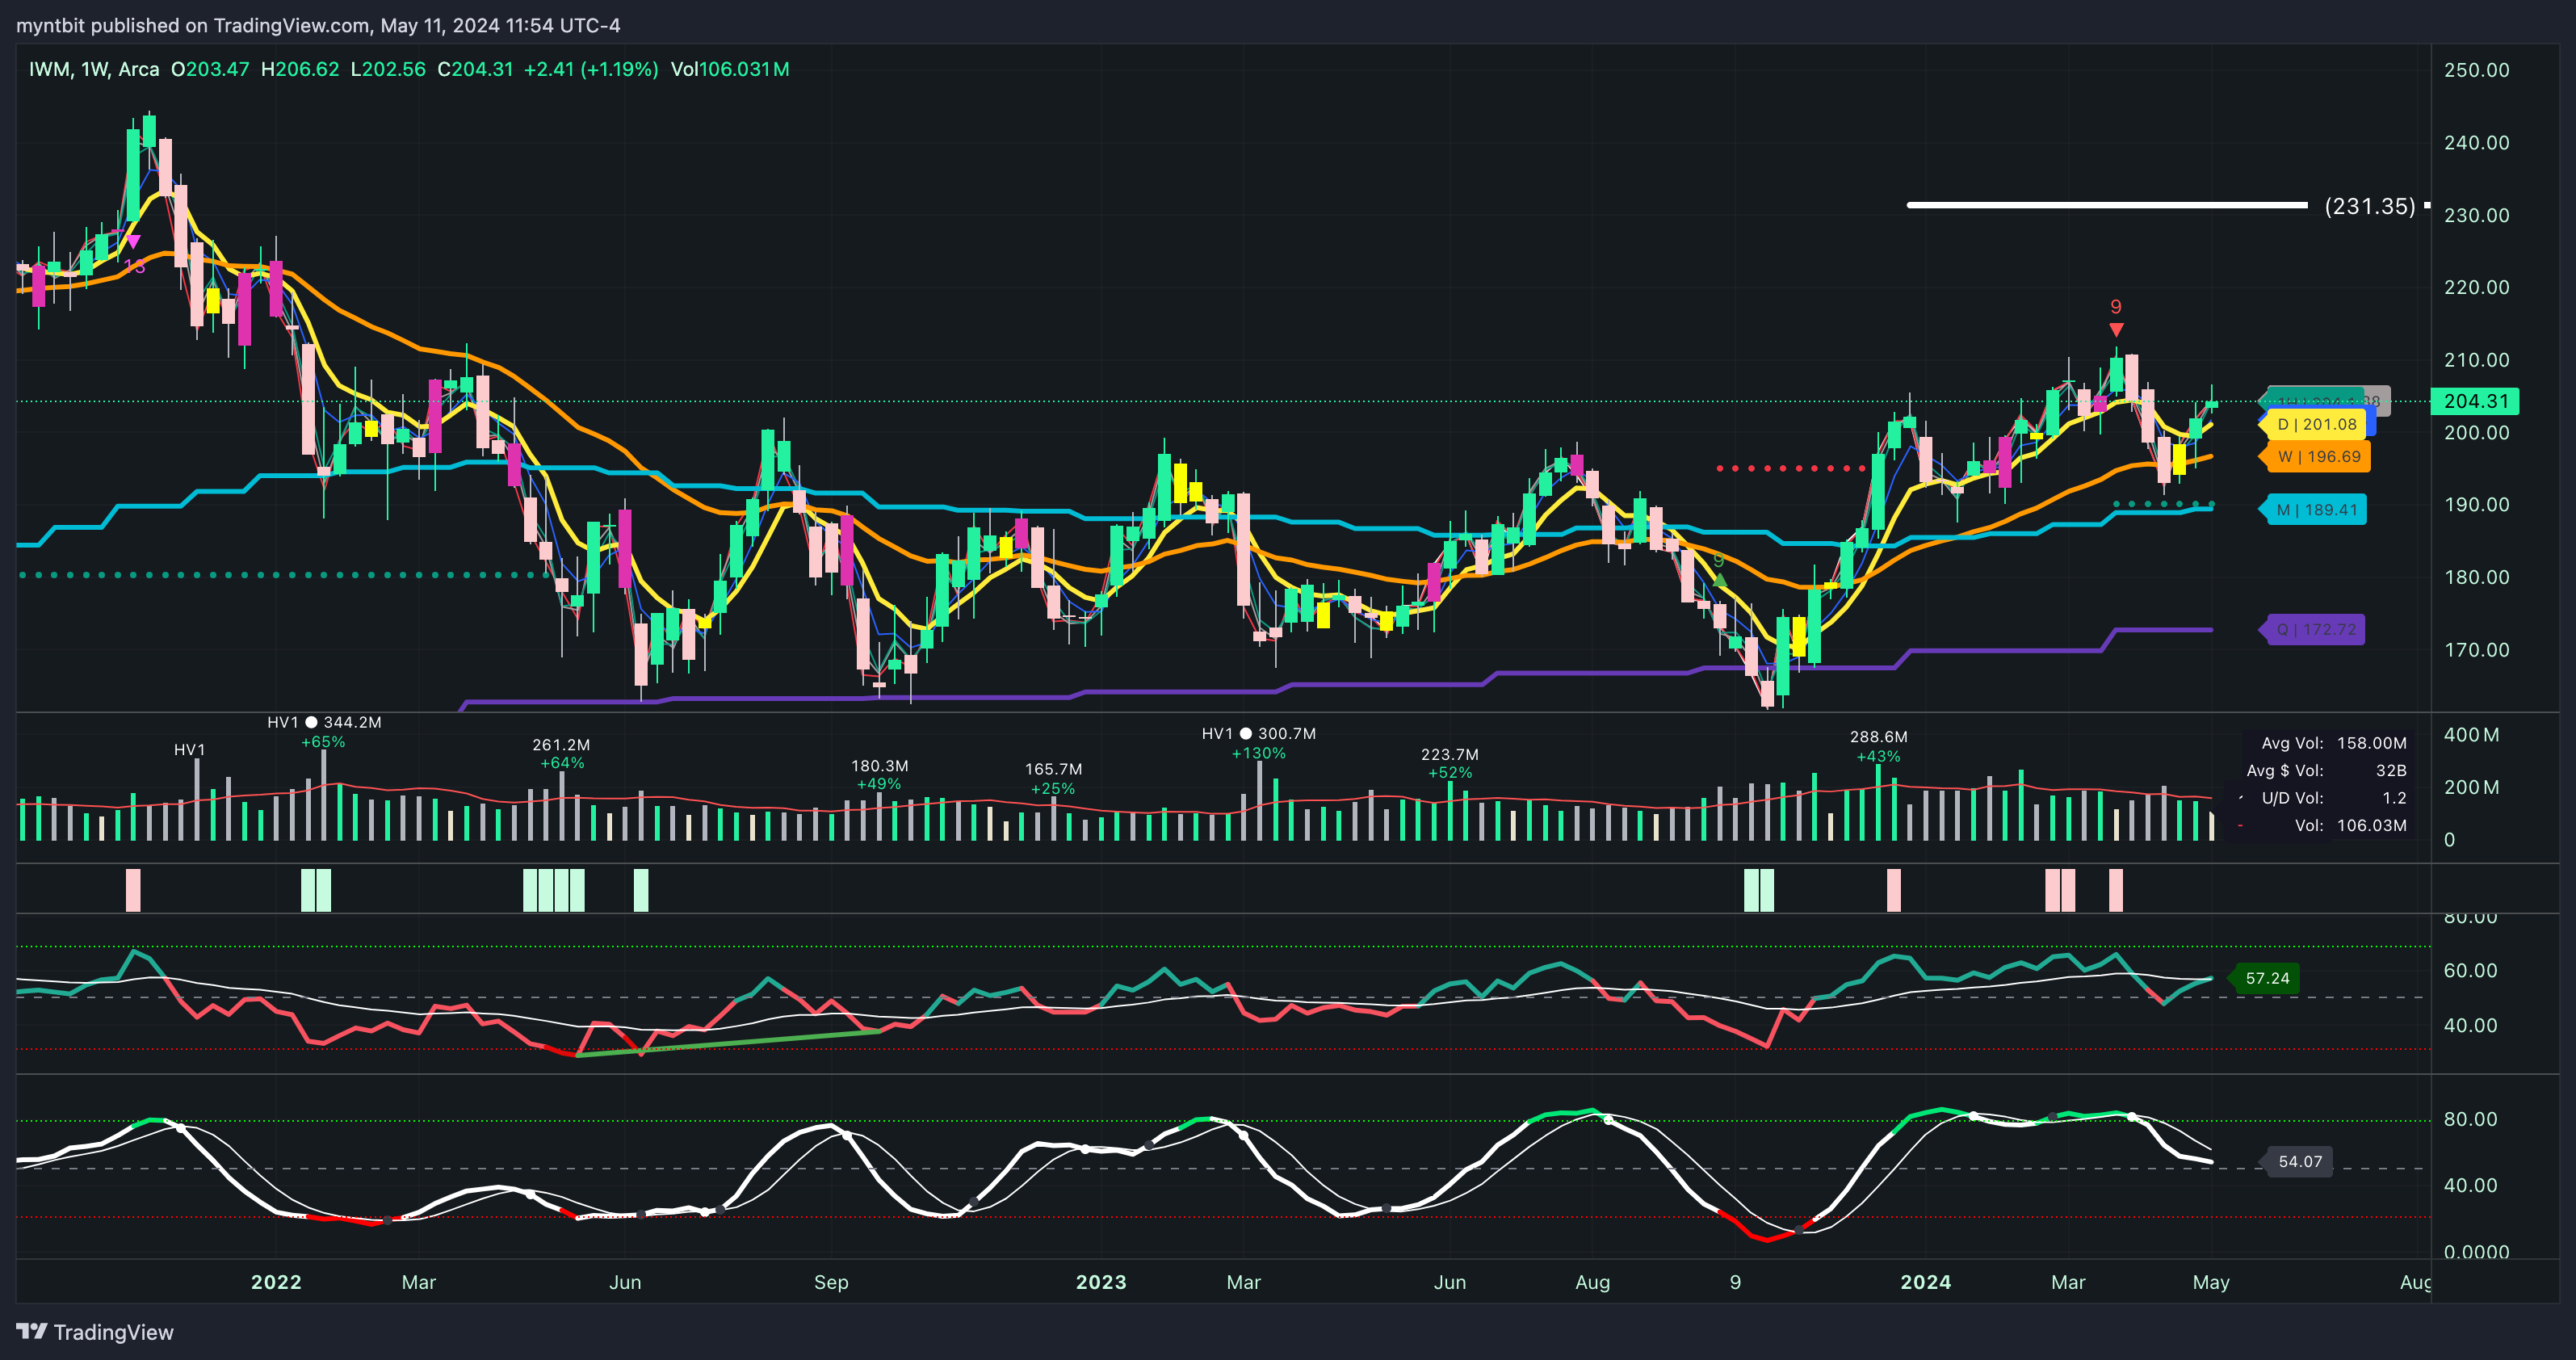Click the 400M volume axis label
The height and width of the screenshot is (1360, 2576).
click(2471, 735)
